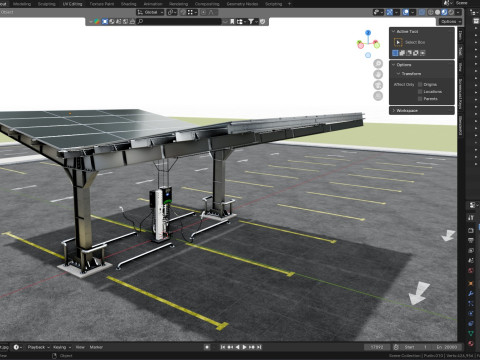Viewport: 480px width, 360px height.
Task: Switch to the Animation workspace tab
Action: pyautogui.click(x=153, y=4)
